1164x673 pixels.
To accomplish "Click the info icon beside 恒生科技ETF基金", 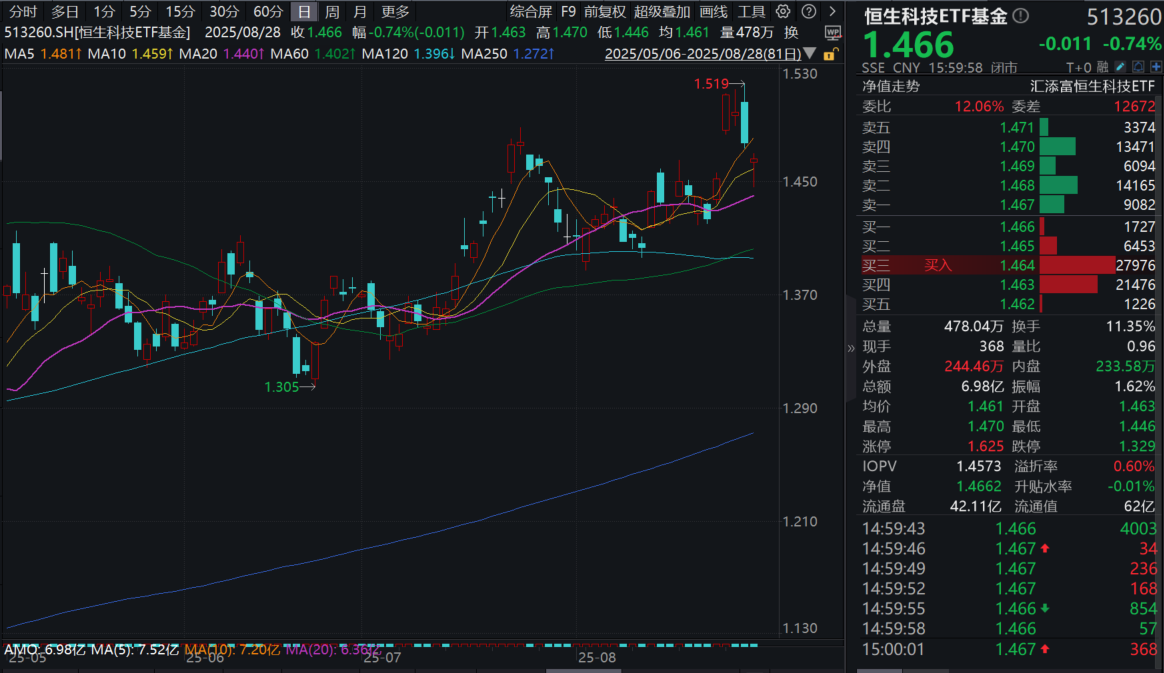I will 1019,14.
